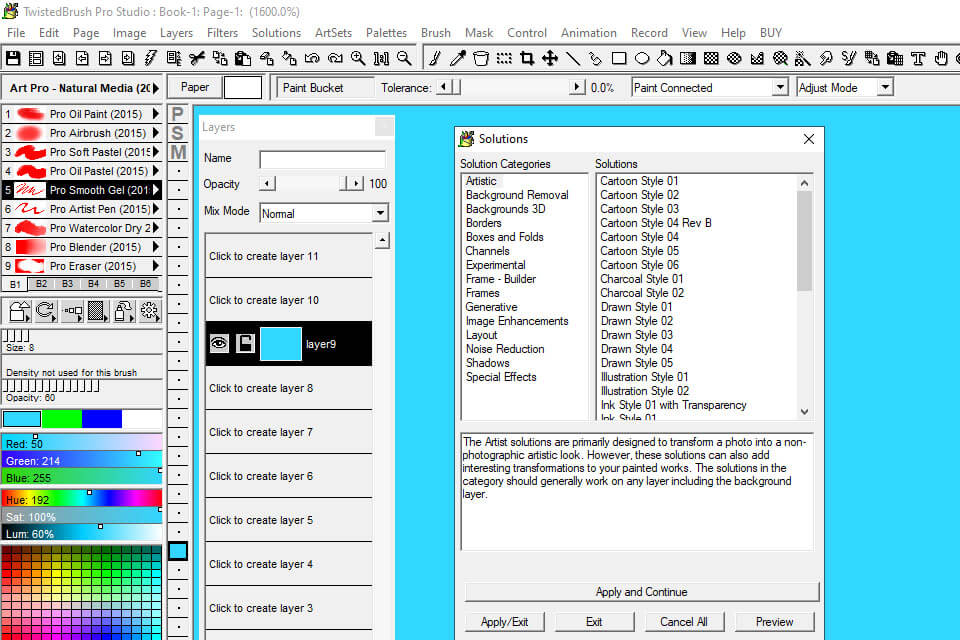Select the Rectangle shape tool

619,58
